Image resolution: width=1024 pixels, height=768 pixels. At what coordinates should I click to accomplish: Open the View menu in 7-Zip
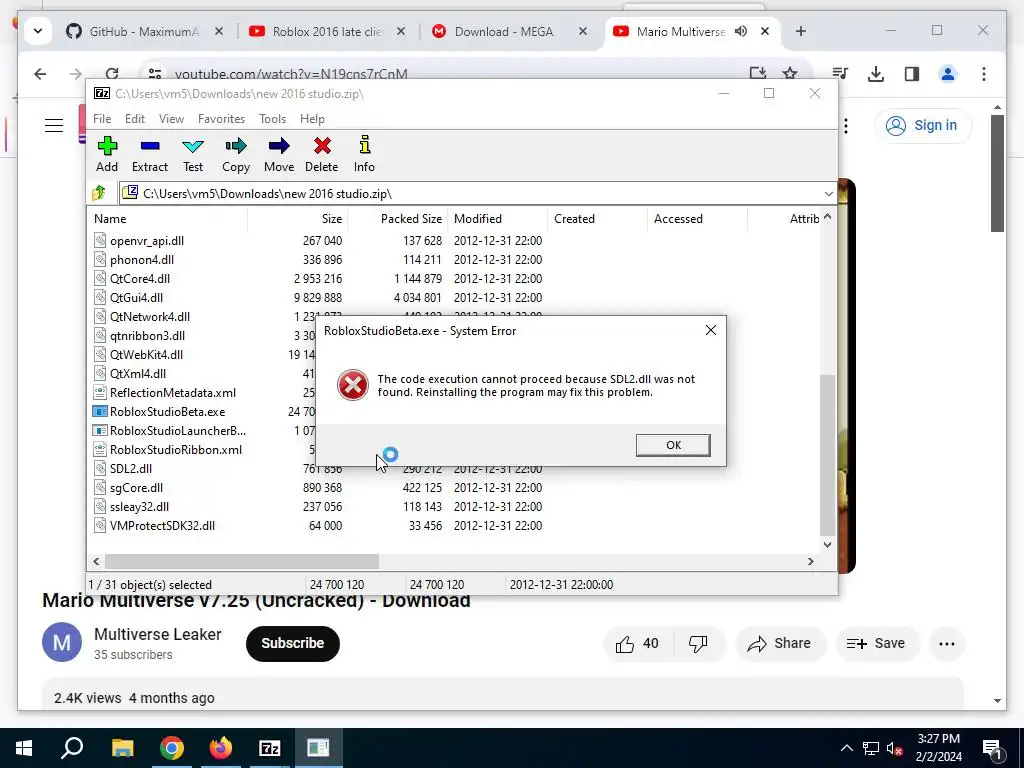[x=171, y=119]
